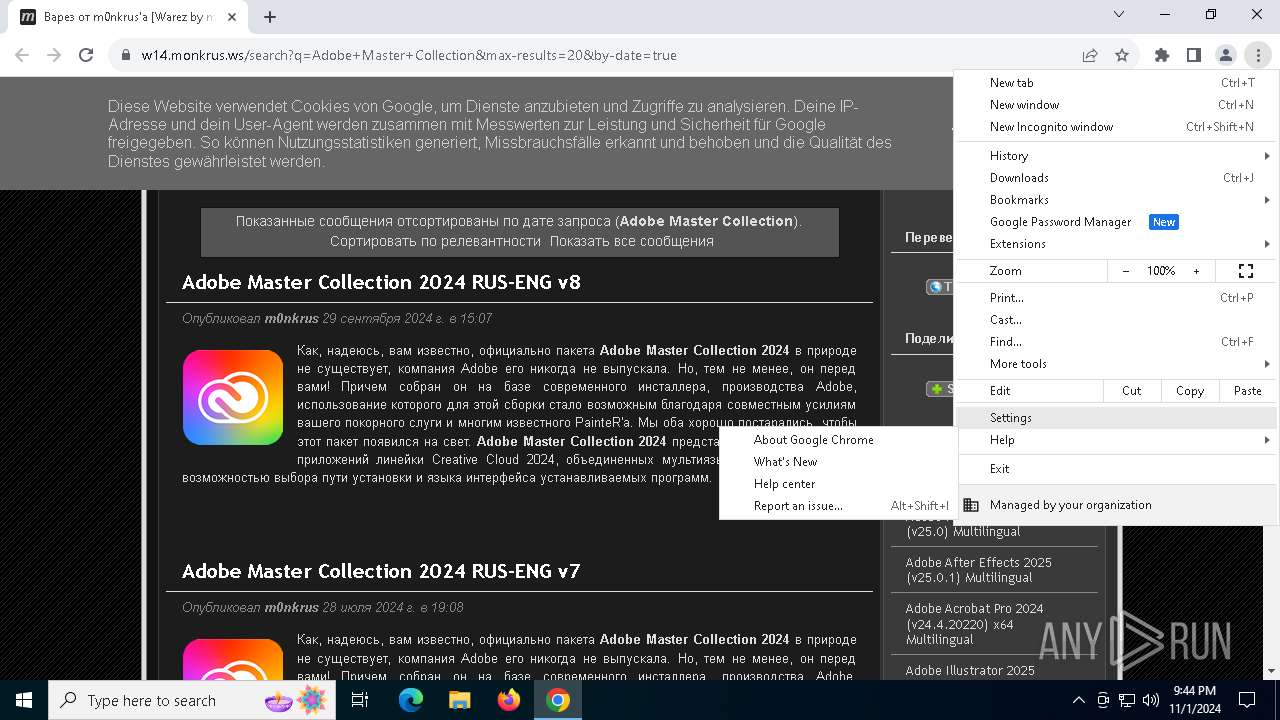Click the speaker volume tray icon
This screenshot has width=1280, height=720.
pos(1150,700)
